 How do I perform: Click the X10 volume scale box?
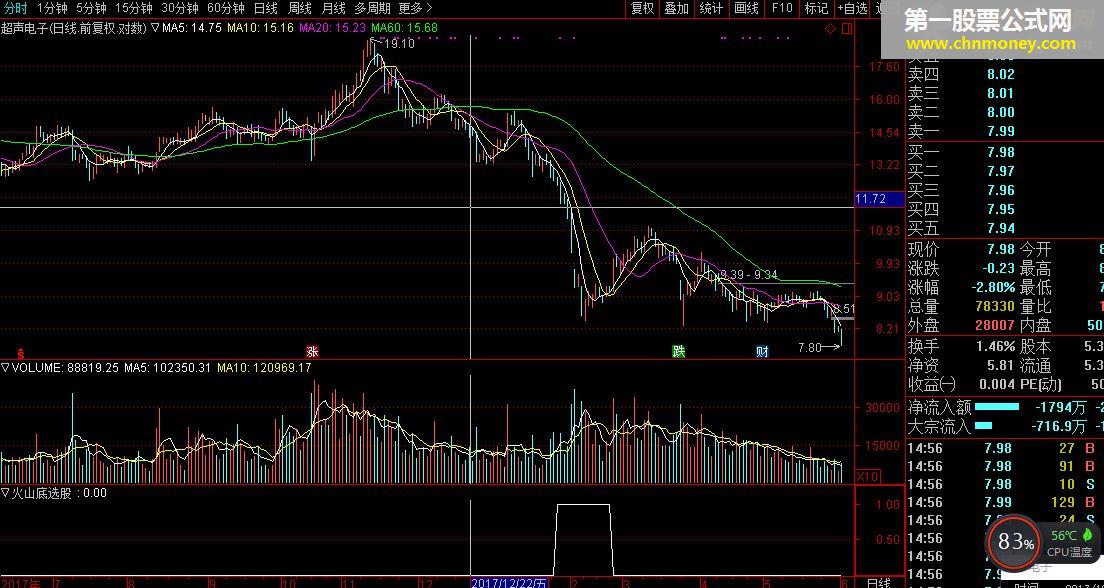pos(867,477)
